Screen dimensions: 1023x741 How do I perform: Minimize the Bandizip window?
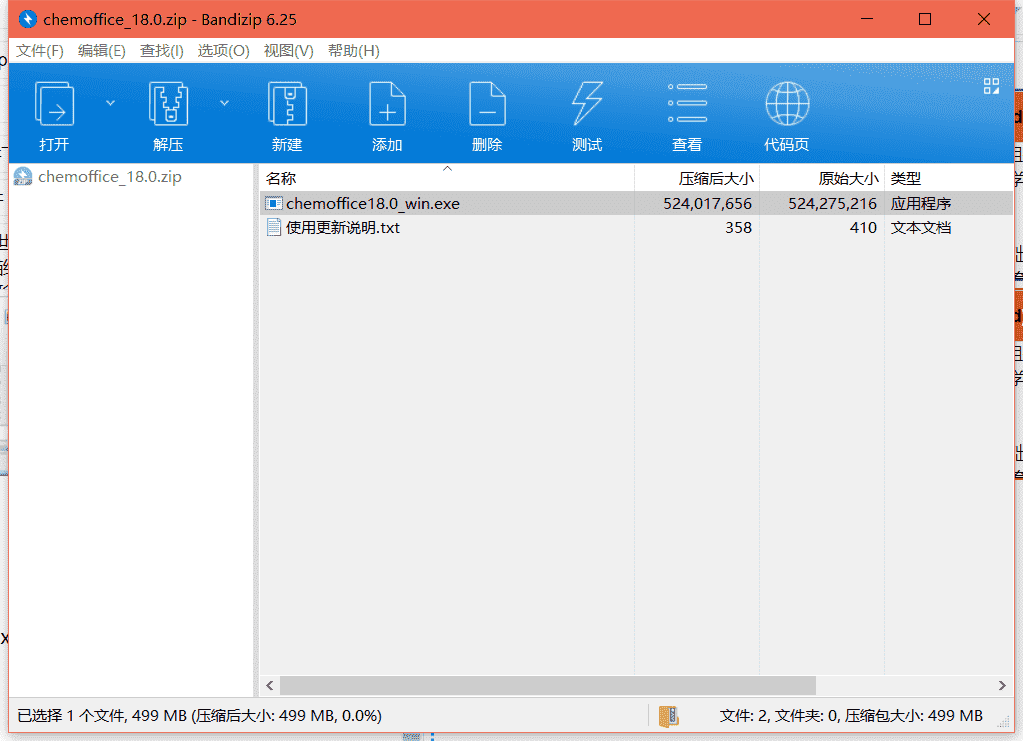pyautogui.click(x=866, y=19)
